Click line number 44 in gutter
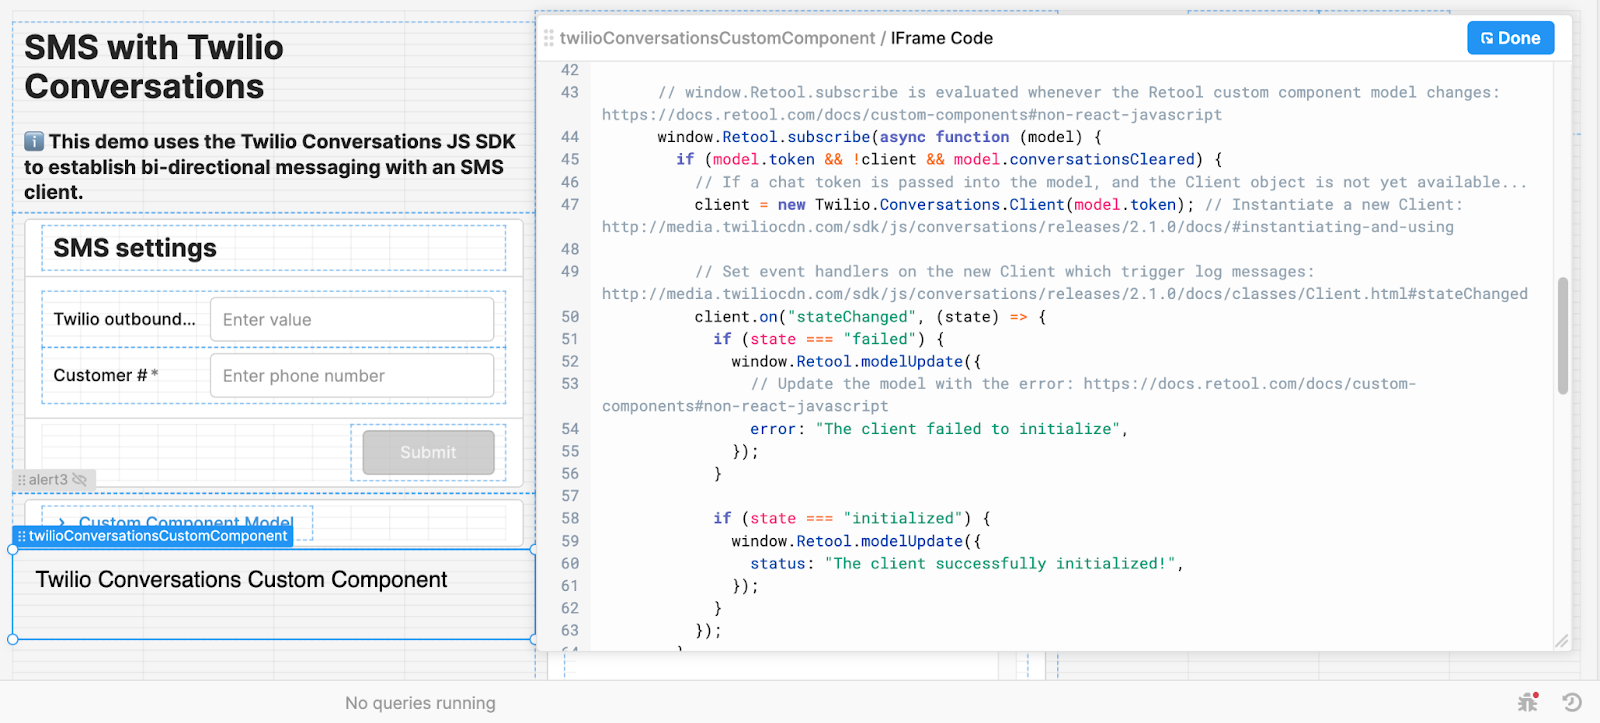This screenshot has height=723, width=1600. click(570, 137)
